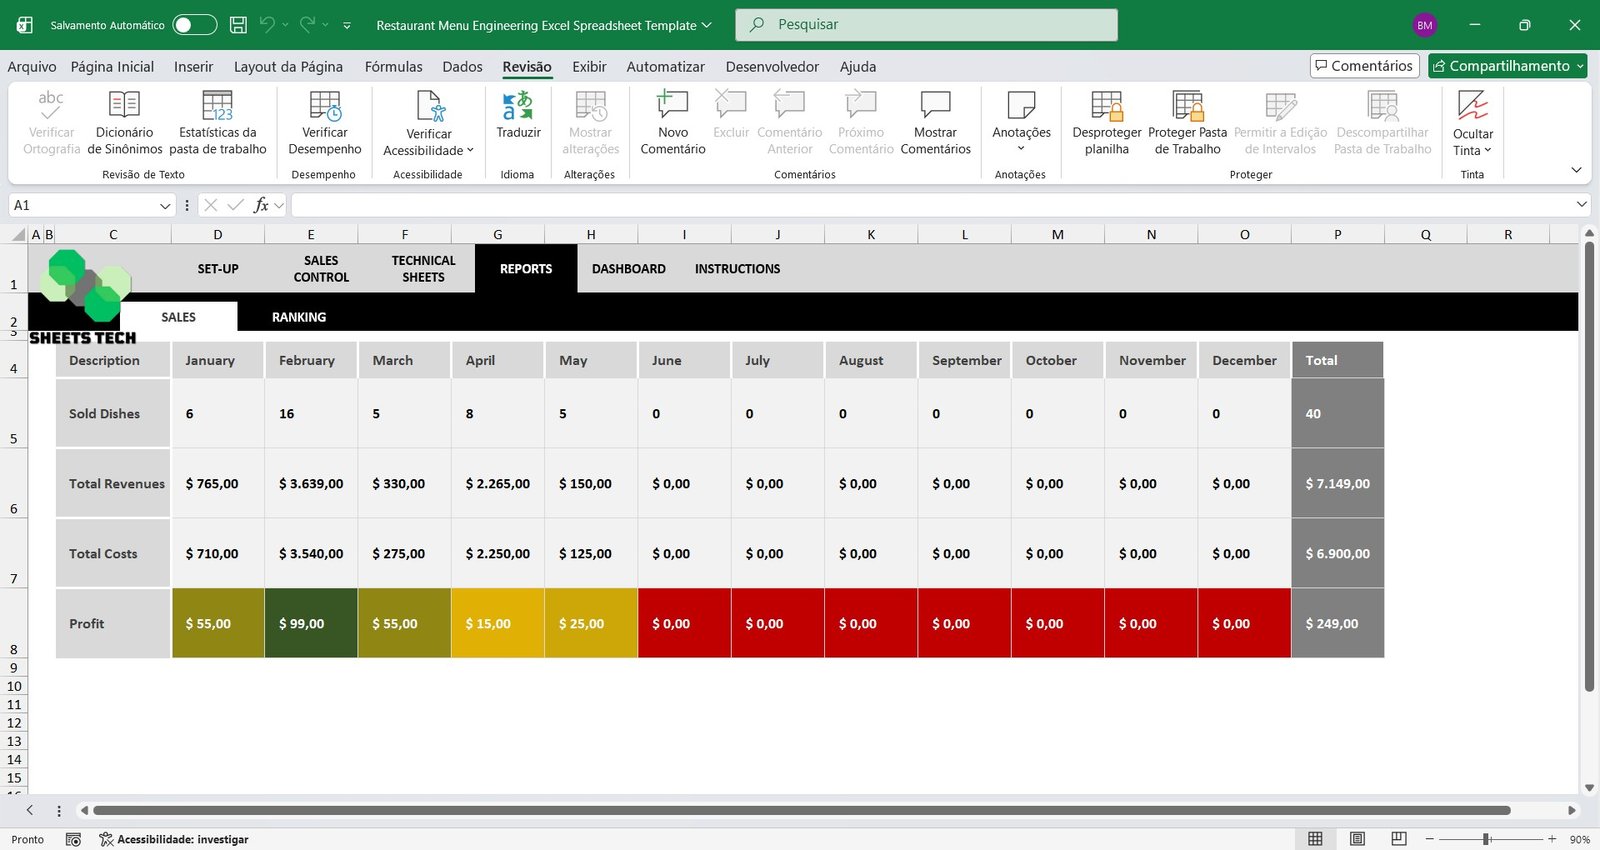Toggle the Salvamento Automático switch
This screenshot has height=850, width=1600.
pos(194,25)
